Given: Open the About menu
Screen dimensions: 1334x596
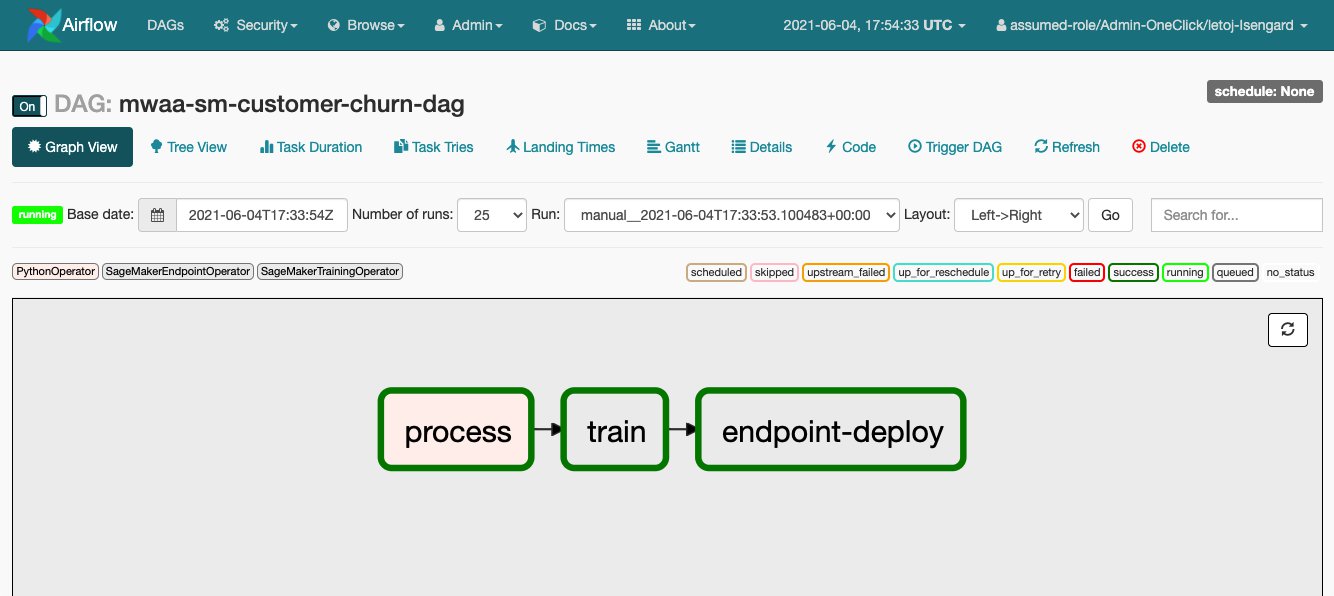Looking at the screenshot, I should [660, 25].
